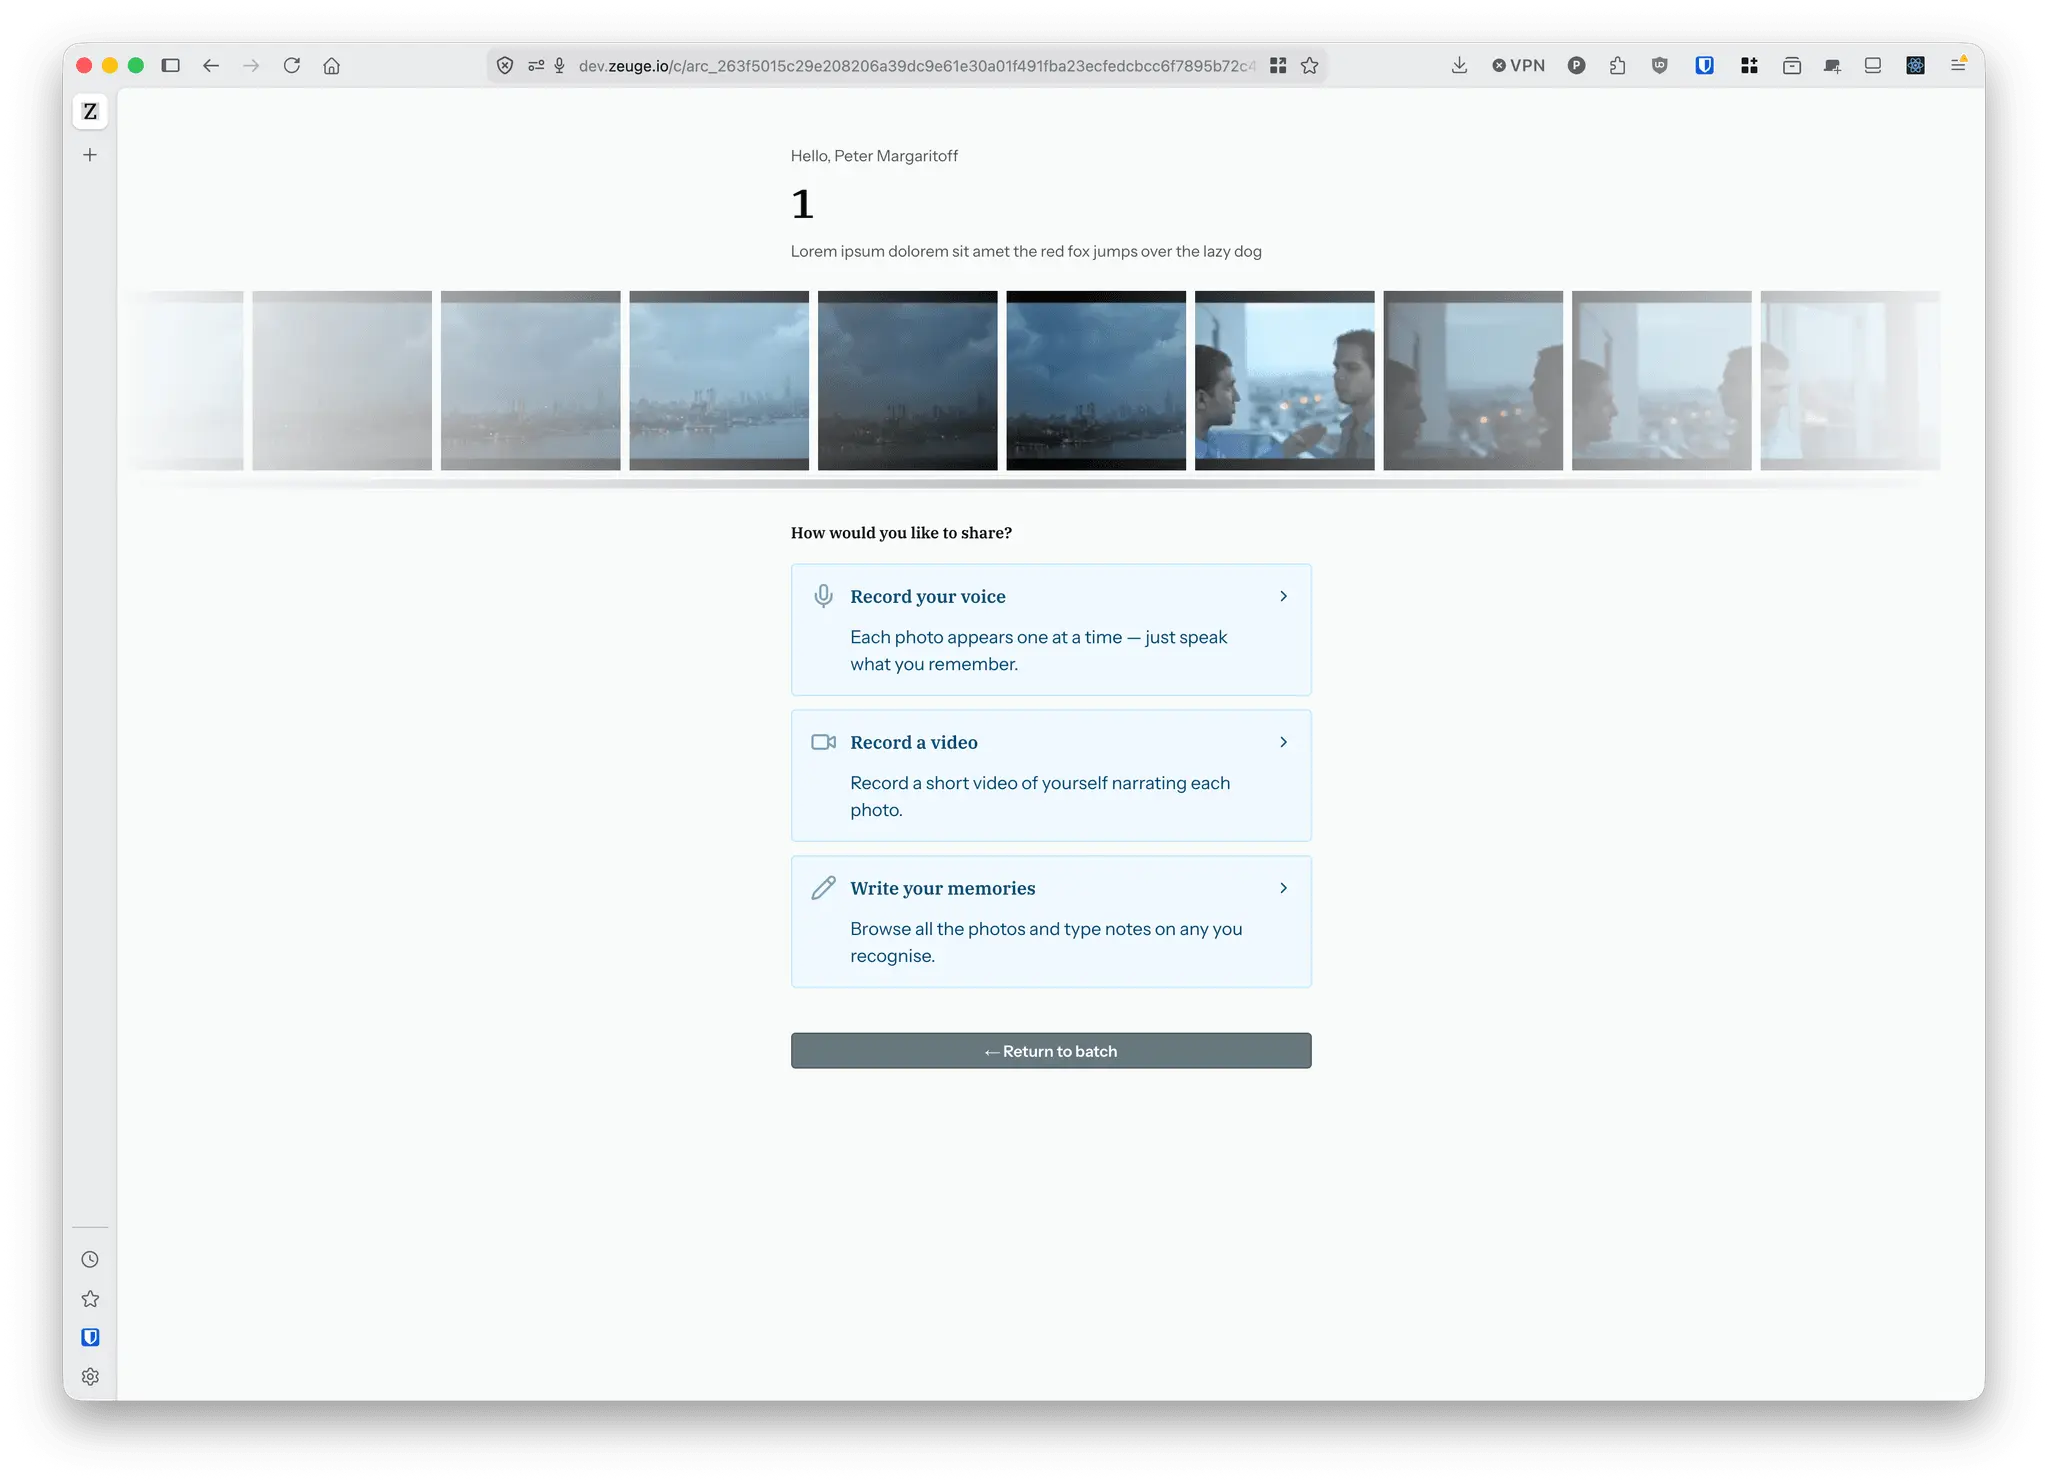
Task: Click the 'Hello, Peter Margaritoff' greeting text
Action: coord(874,156)
